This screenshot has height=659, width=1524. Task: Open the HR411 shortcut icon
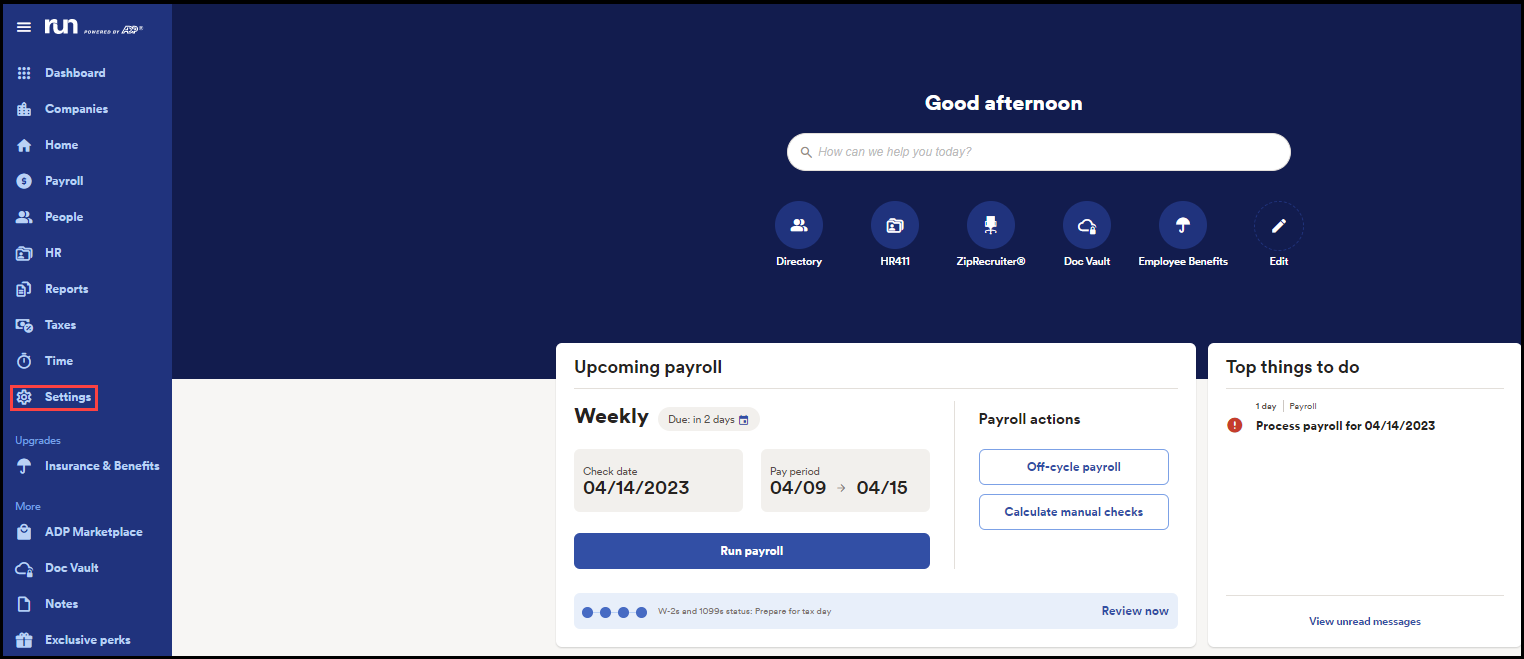pos(894,226)
